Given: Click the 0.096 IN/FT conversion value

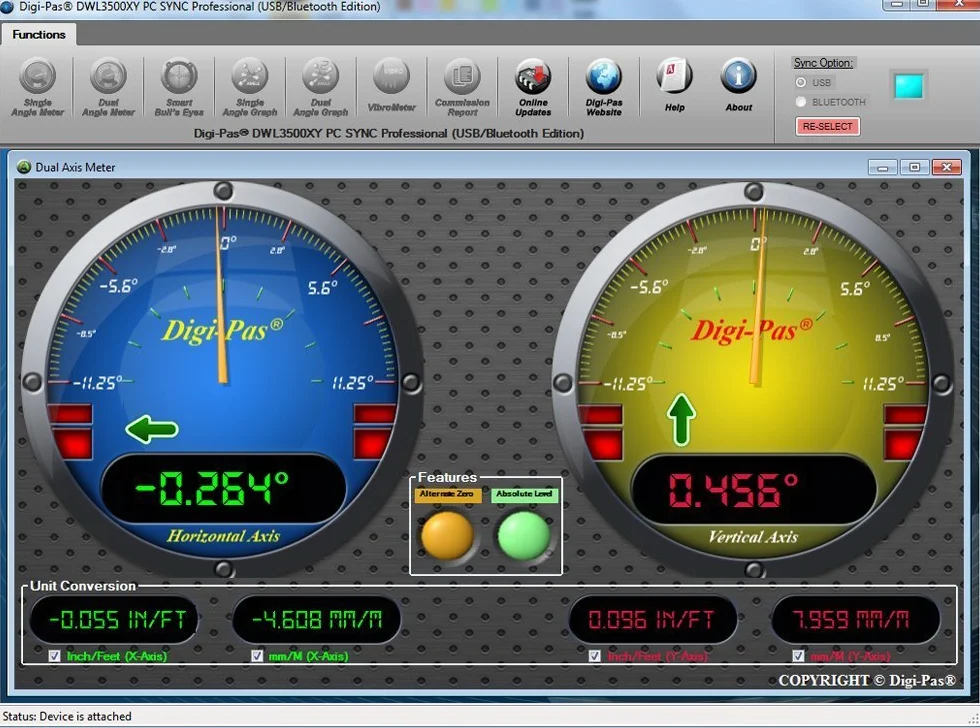Looking at the screenshot, I should [x=652, y=619].
